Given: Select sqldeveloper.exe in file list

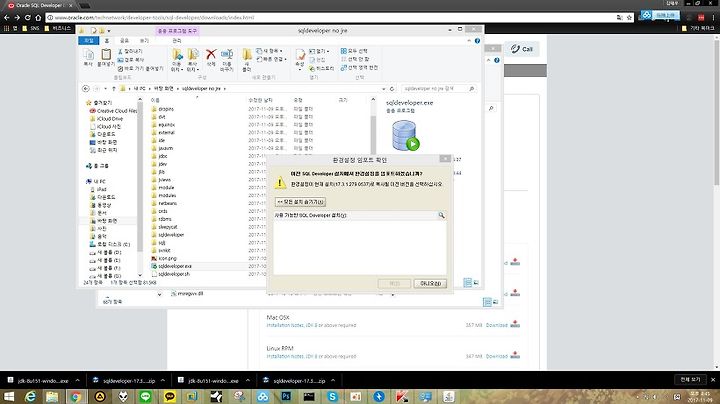Looking at the screenshot, I should [174, 266].
